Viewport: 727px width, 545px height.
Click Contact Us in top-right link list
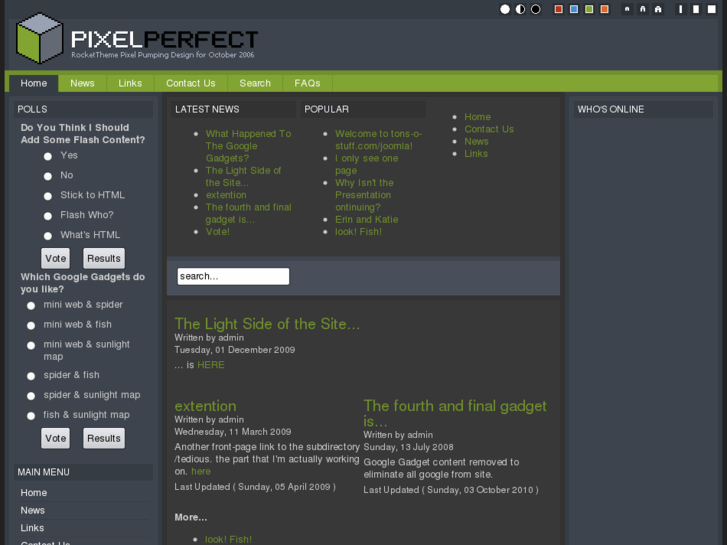point(489,129)
